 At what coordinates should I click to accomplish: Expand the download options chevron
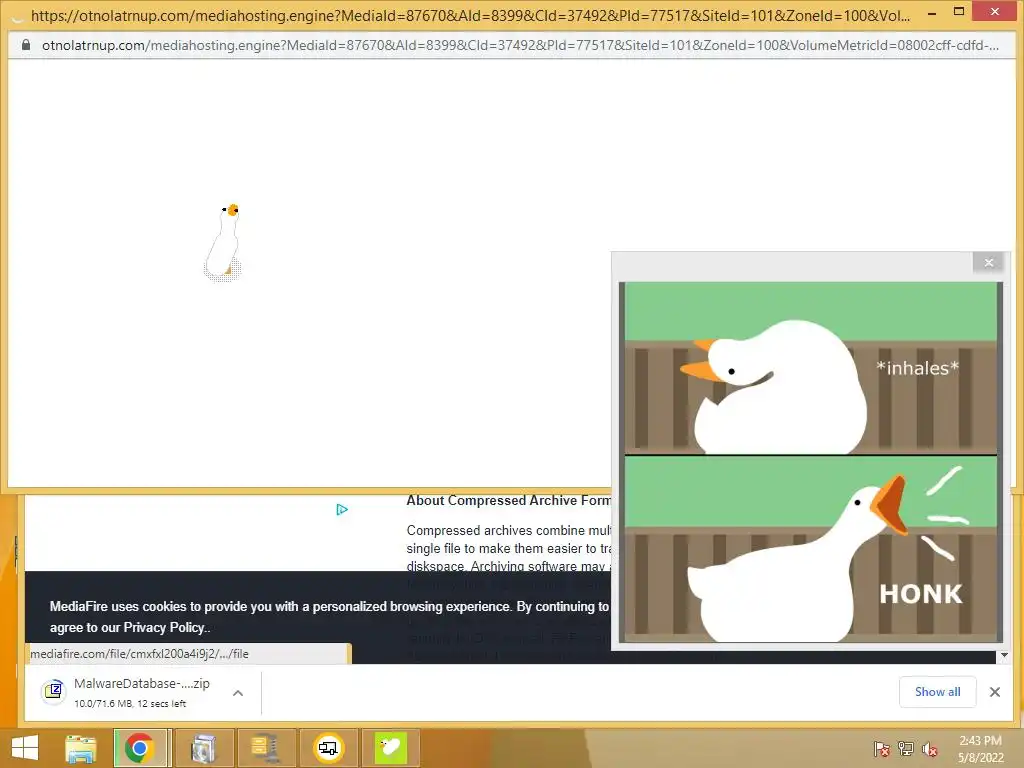pos(238,693)
